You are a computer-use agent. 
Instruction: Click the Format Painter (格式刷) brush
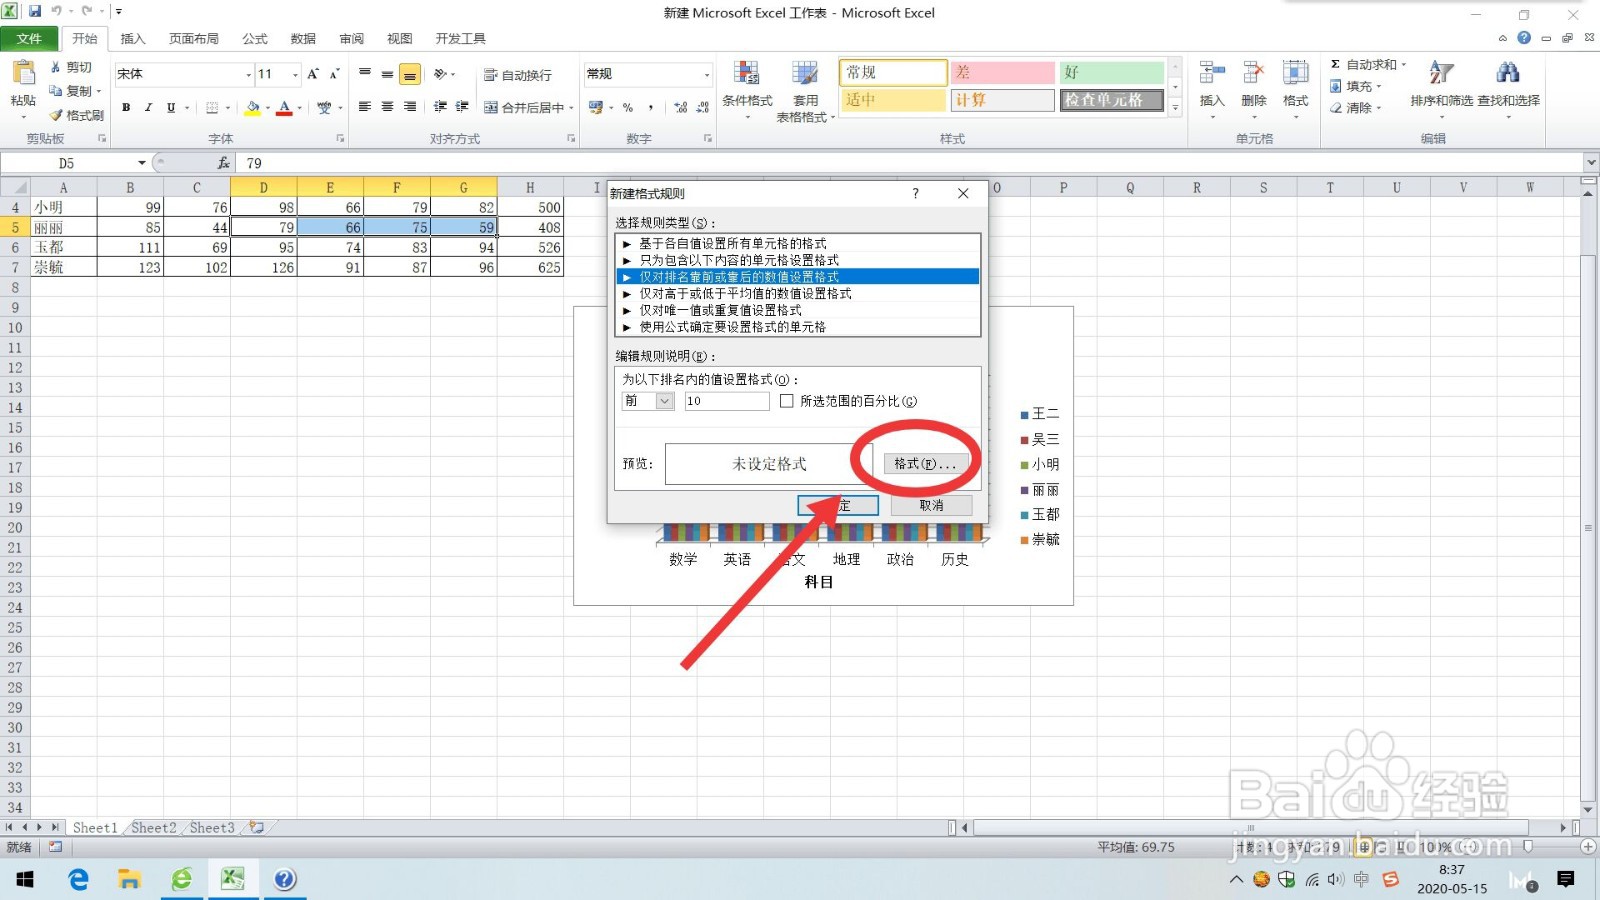tap(56, 115)
